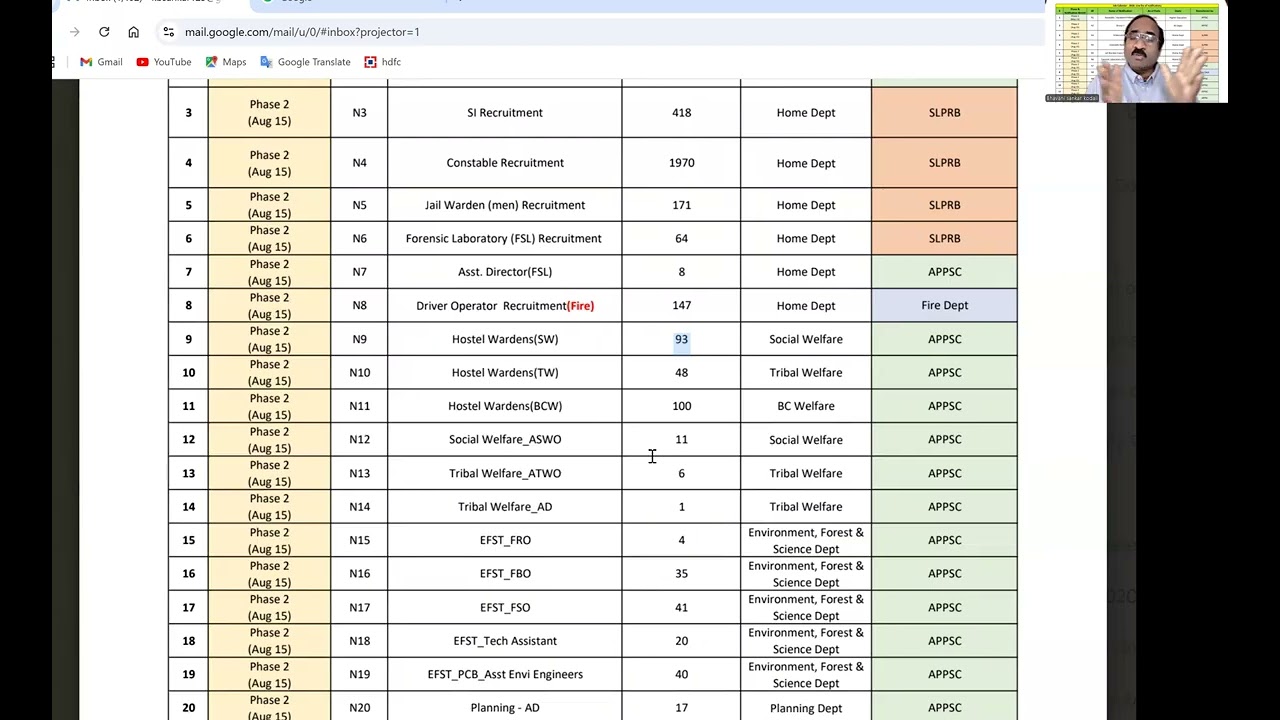Screen dimensions: 1280x720
Task: Select 'Constable Recruitment' cell
Action: pos(505,163)
